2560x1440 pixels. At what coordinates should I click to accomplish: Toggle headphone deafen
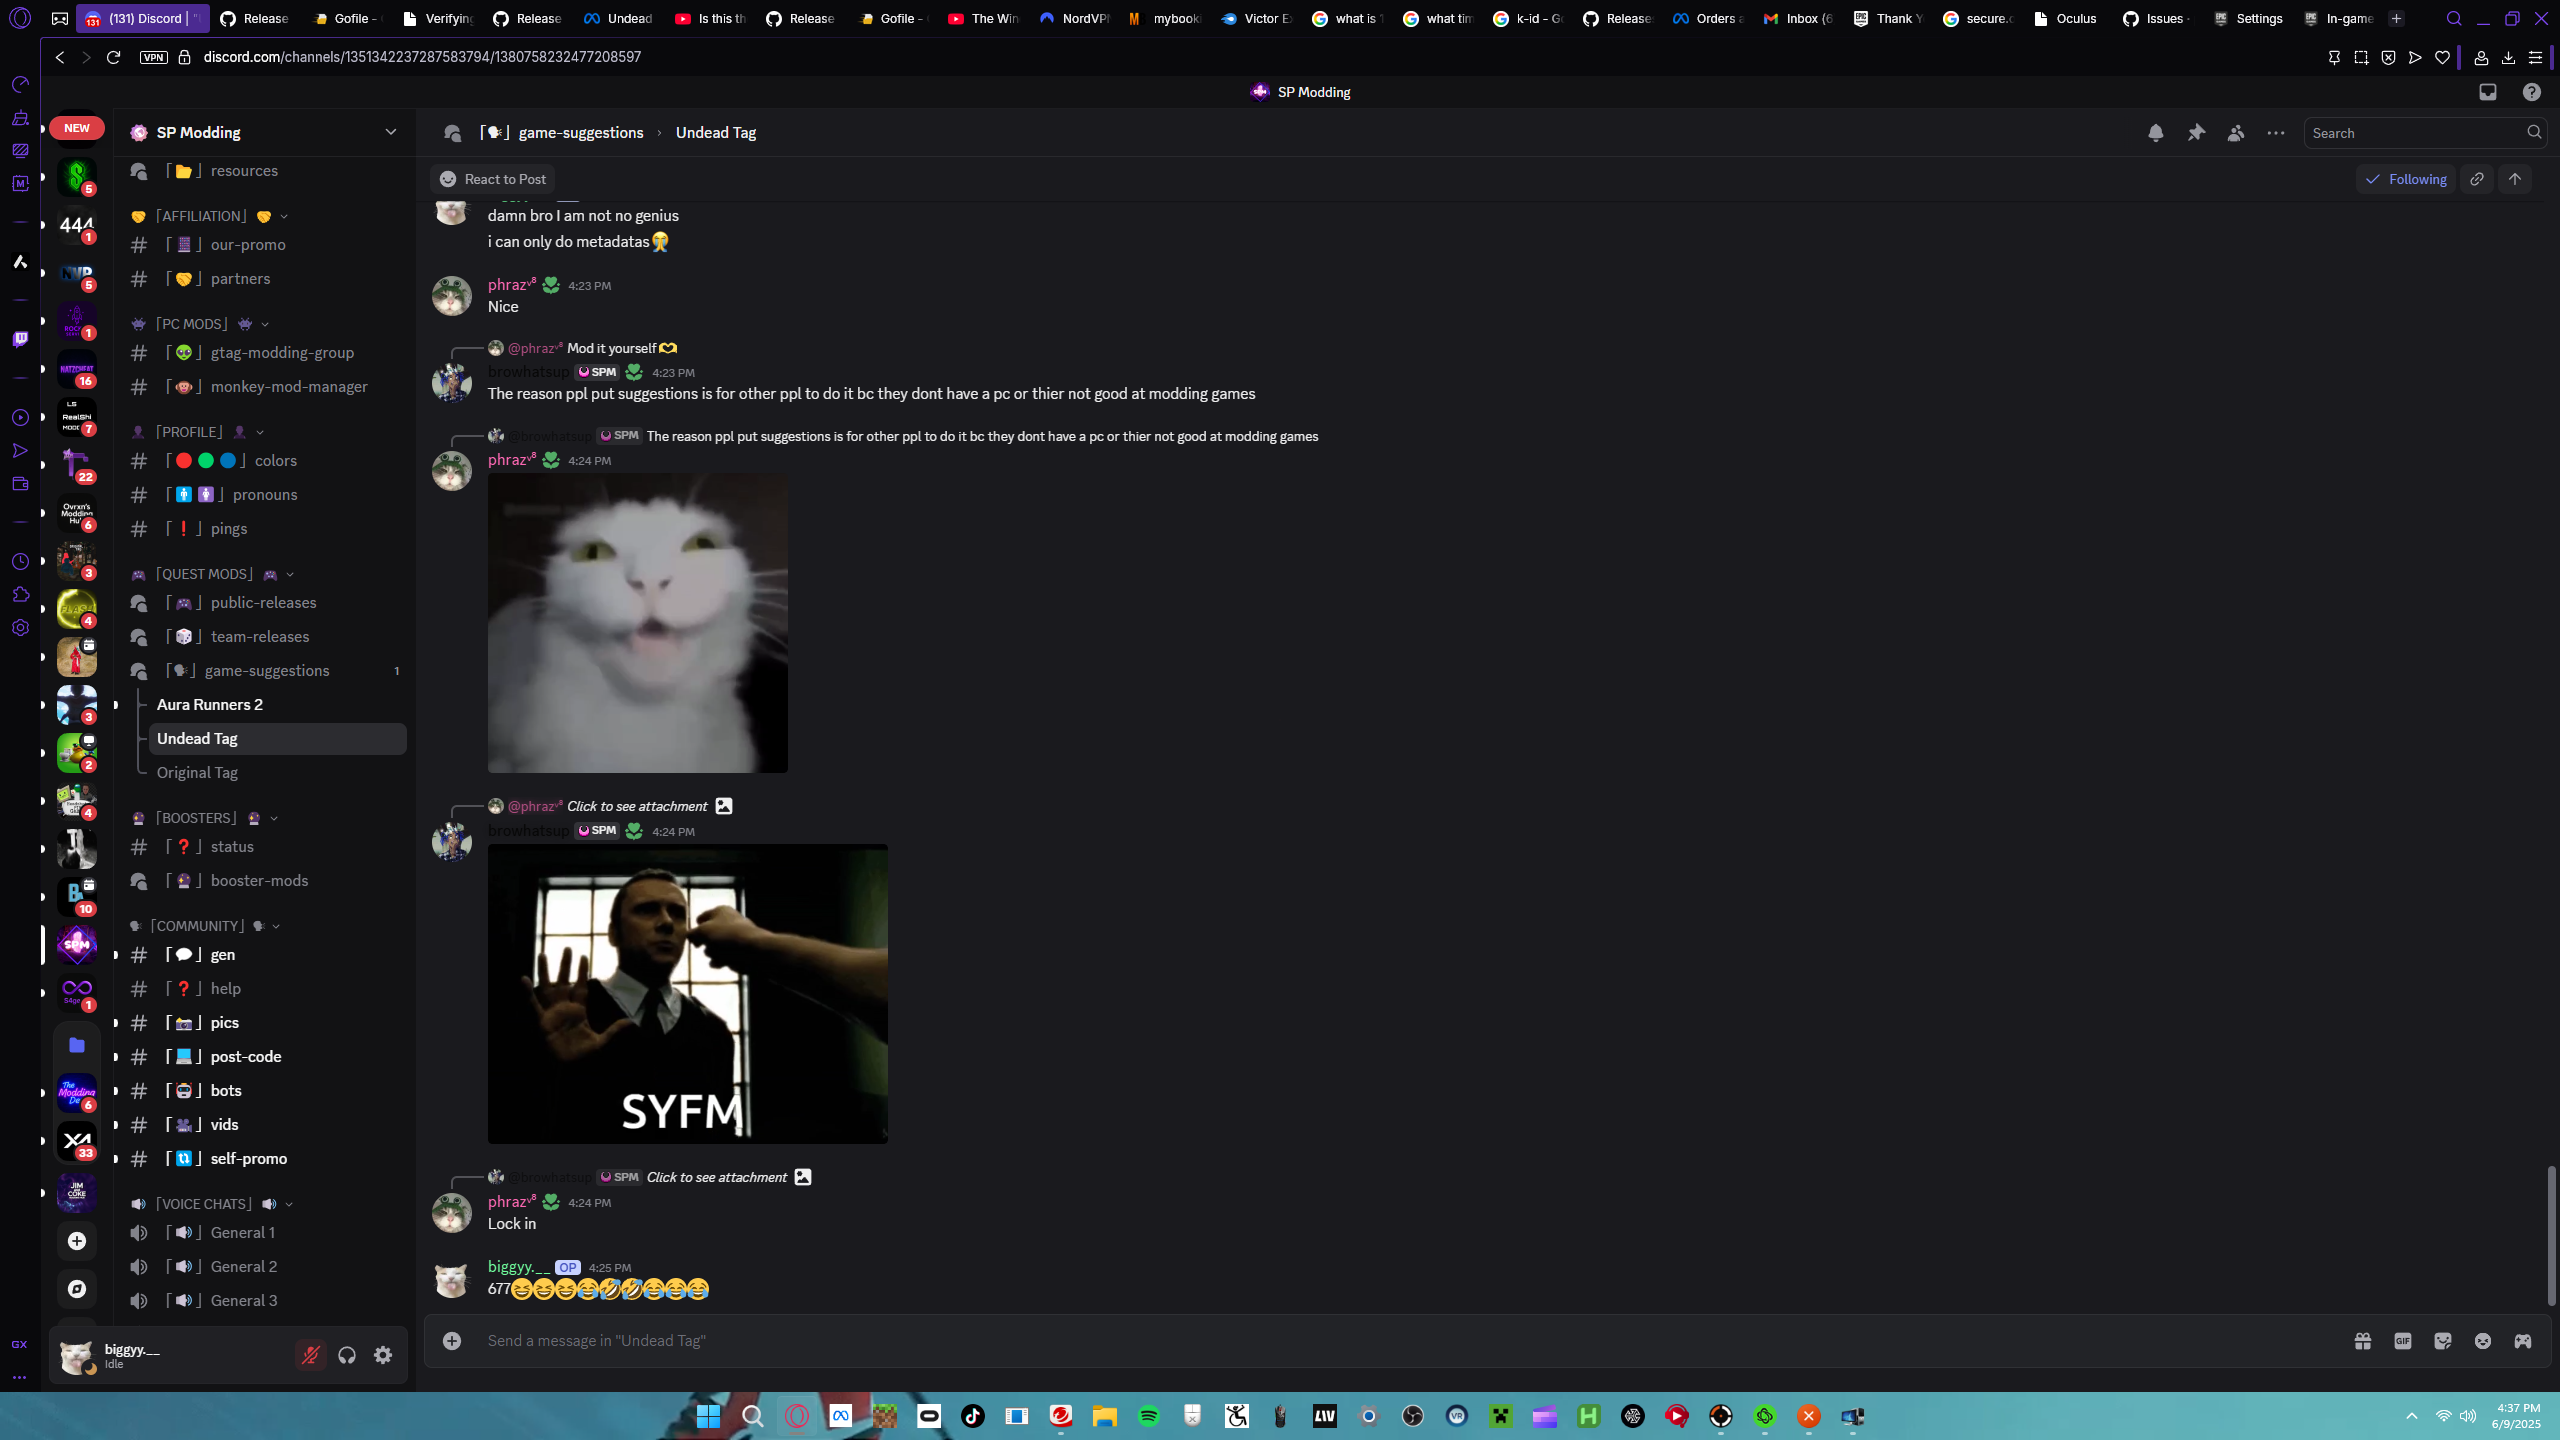[x=347, y=1355]
